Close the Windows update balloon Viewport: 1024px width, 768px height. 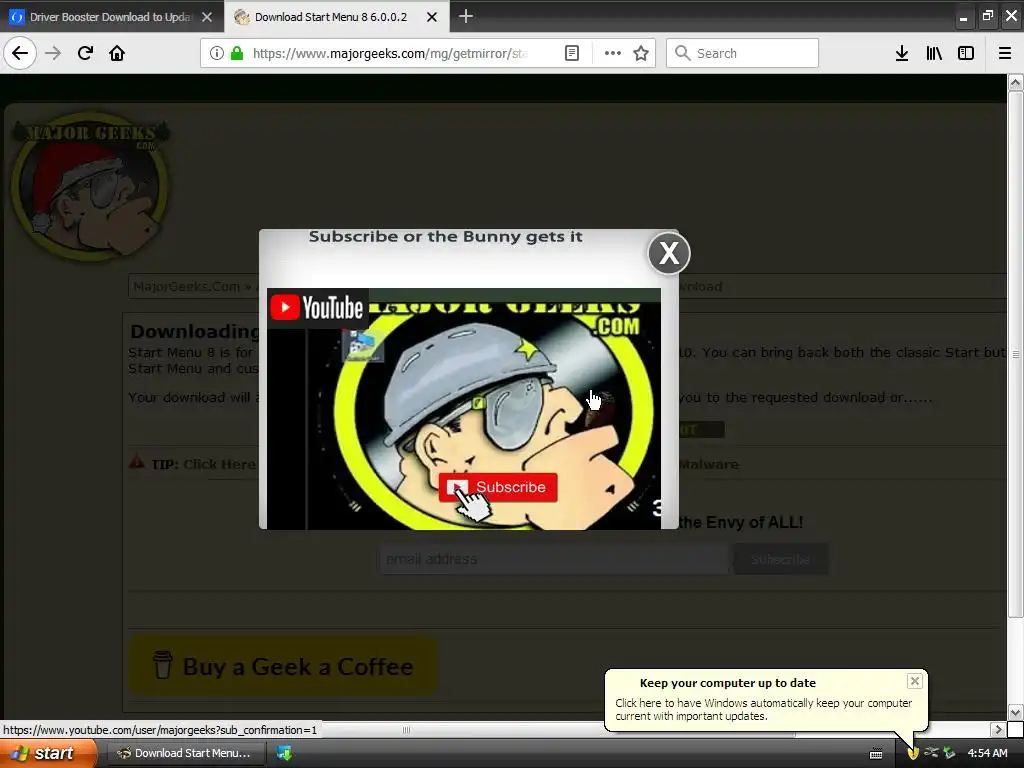[914, 681]
